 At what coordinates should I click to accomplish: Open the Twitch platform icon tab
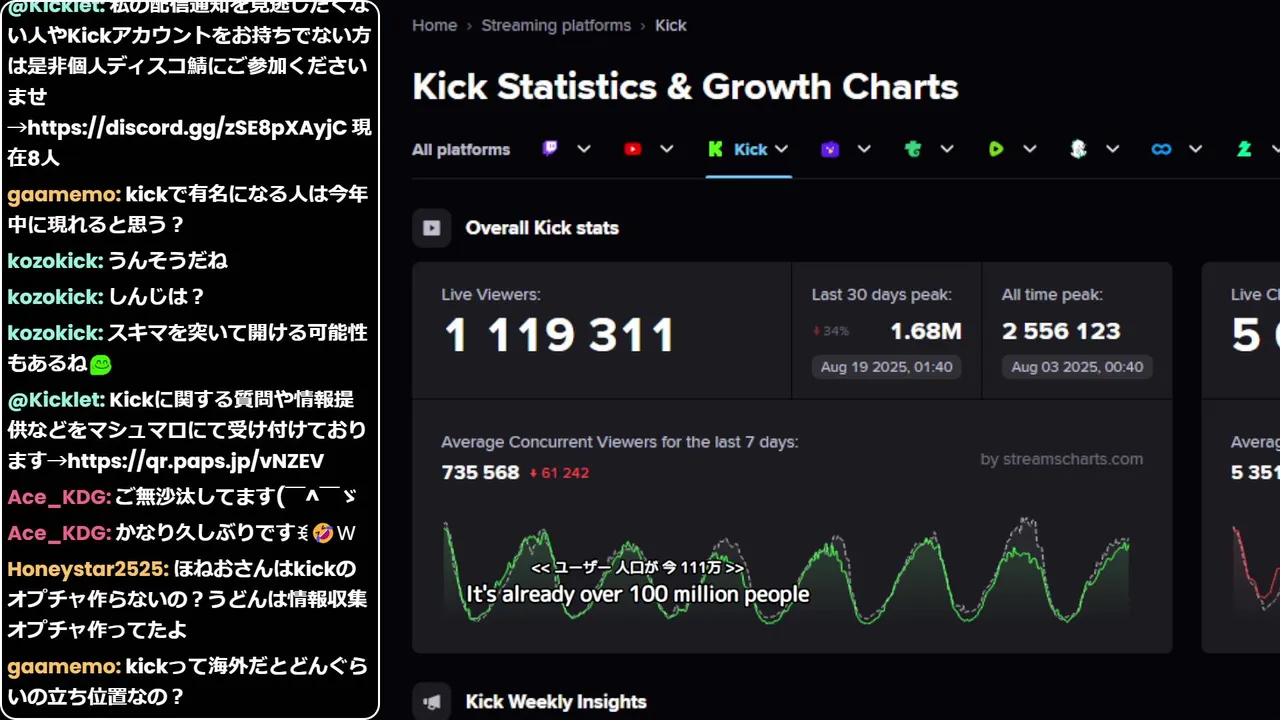(x=550, y=149)
